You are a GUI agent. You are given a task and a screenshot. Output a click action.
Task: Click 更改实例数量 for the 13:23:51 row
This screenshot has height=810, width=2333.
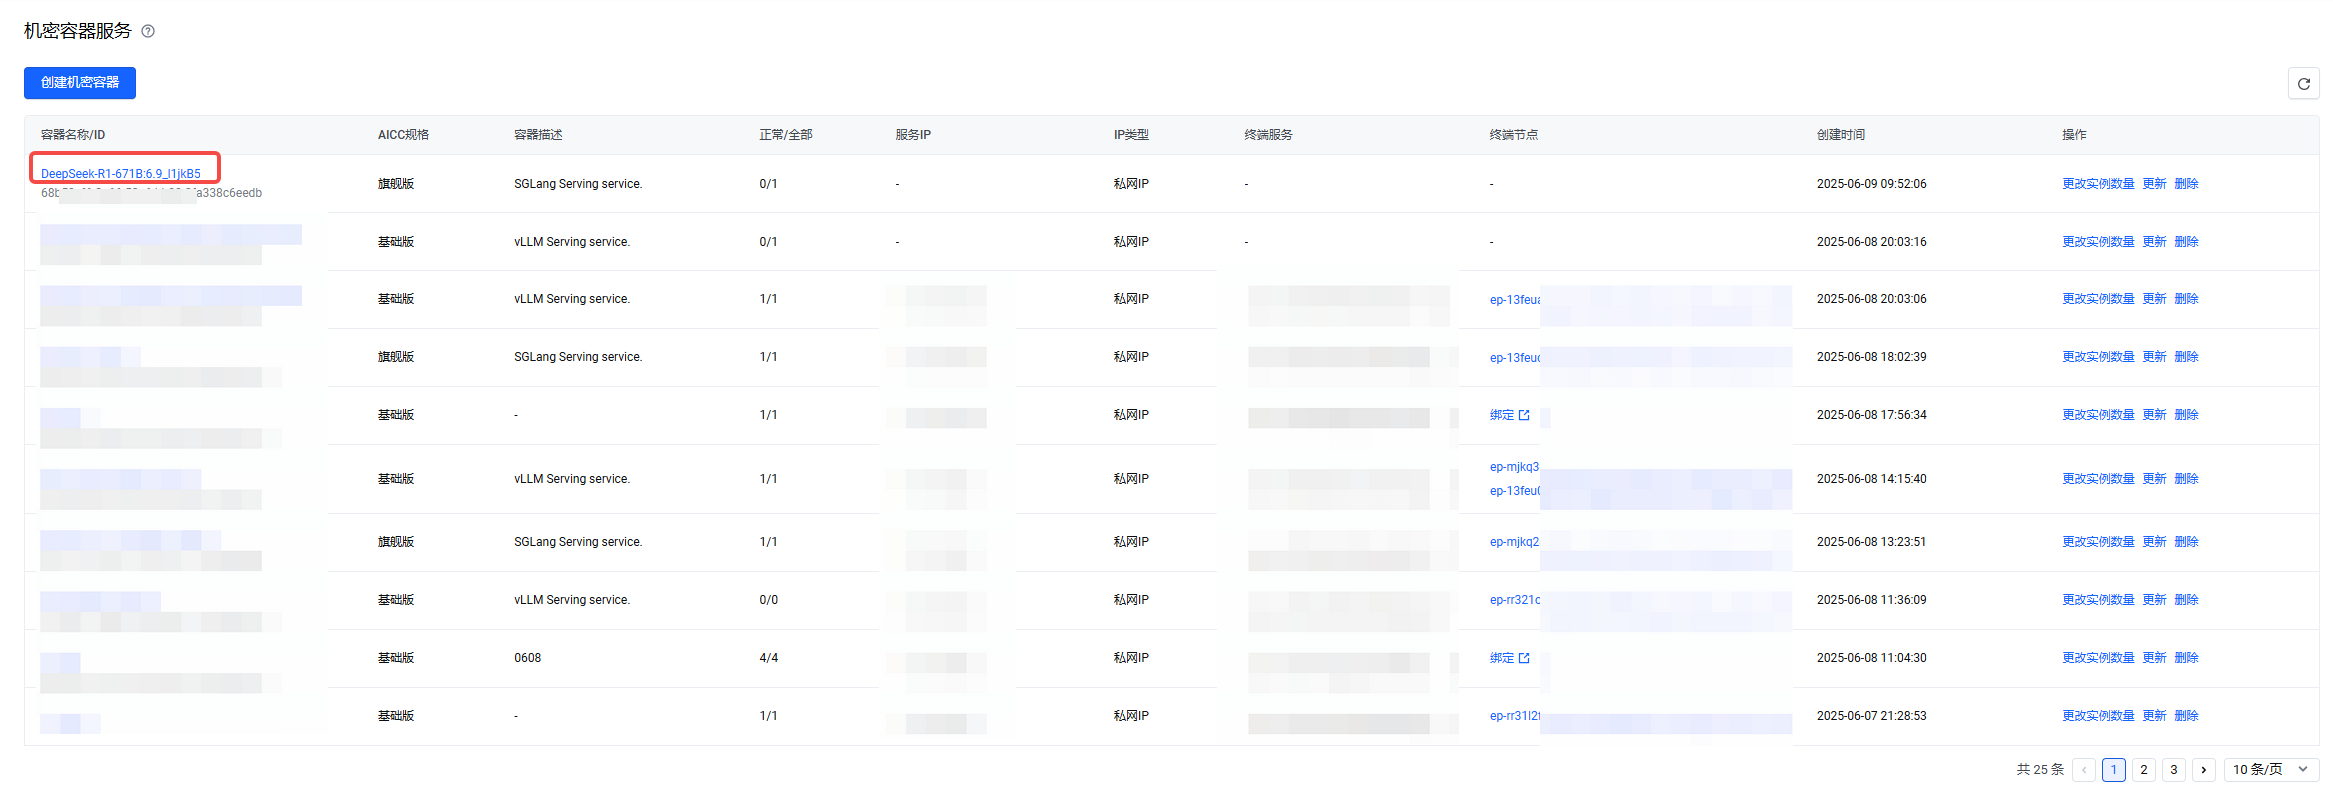(2098, 542)
